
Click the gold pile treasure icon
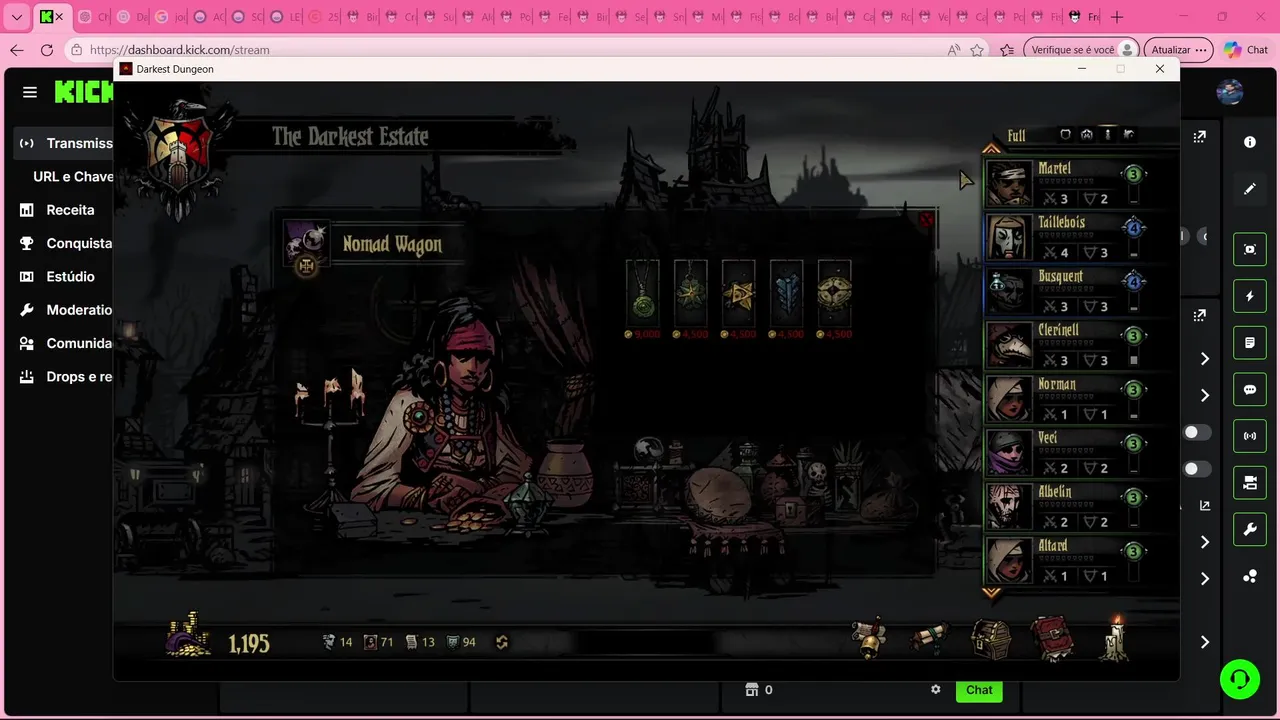tap(188, 636)
